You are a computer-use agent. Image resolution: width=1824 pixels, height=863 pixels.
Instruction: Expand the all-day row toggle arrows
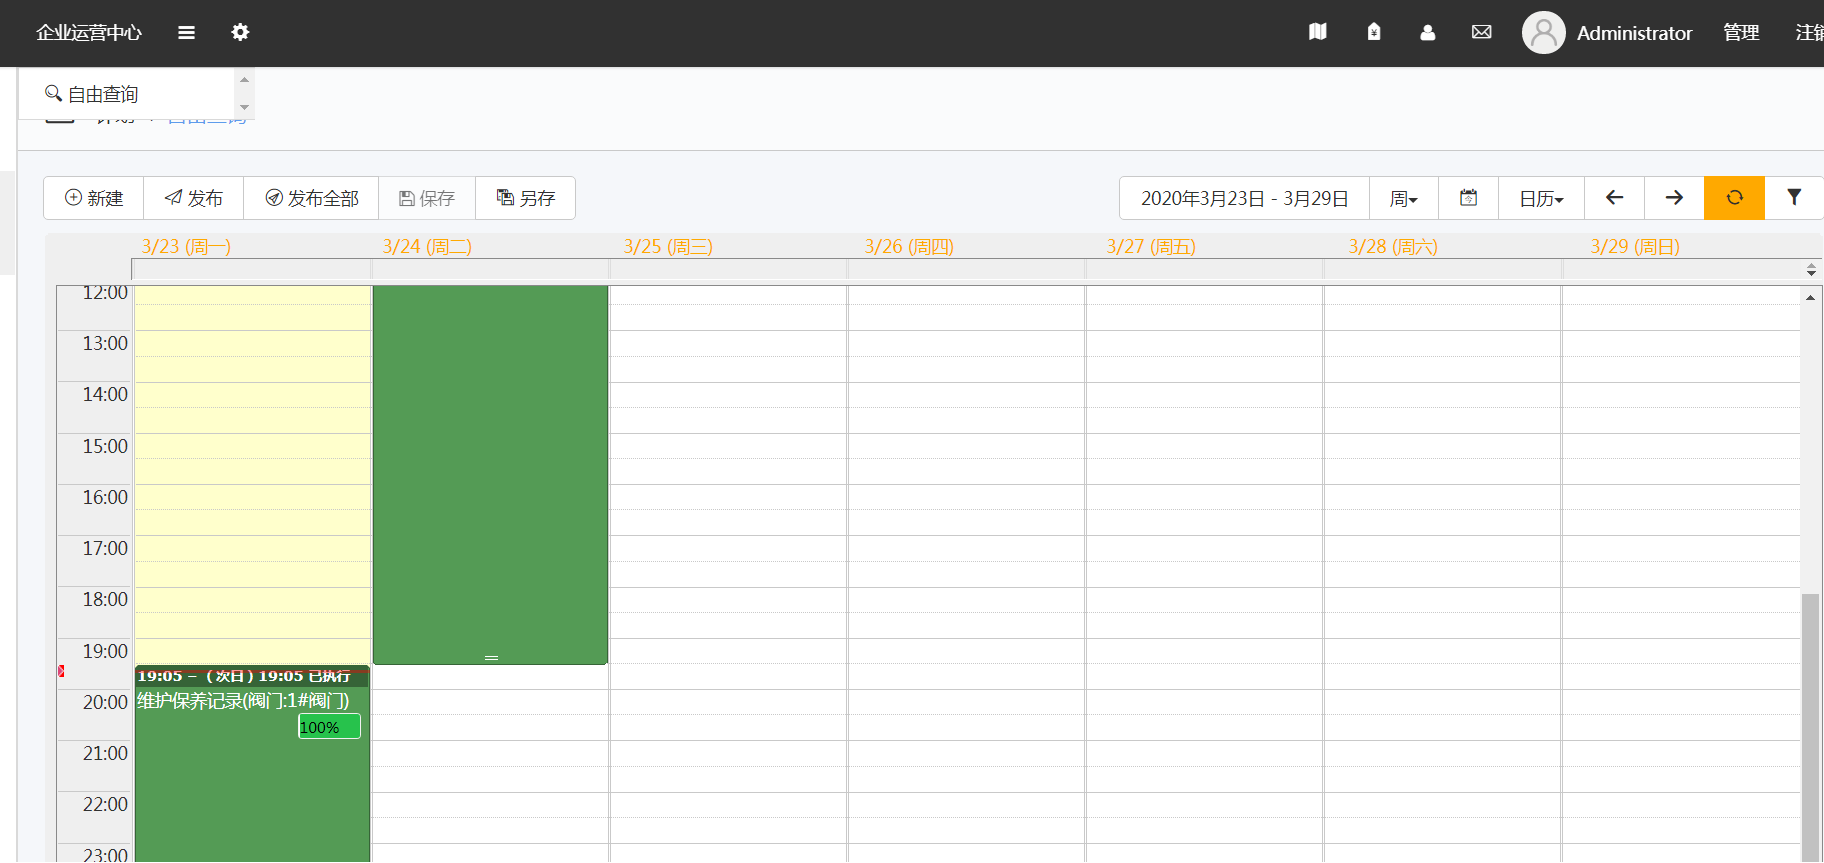coord(1811,270)
